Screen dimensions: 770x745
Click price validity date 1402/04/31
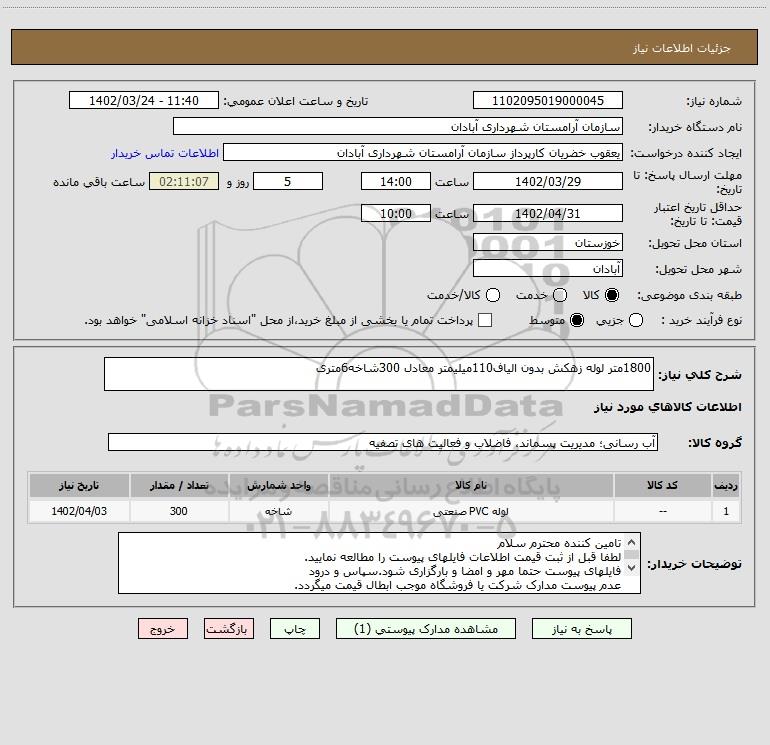(x=548, y=213)
